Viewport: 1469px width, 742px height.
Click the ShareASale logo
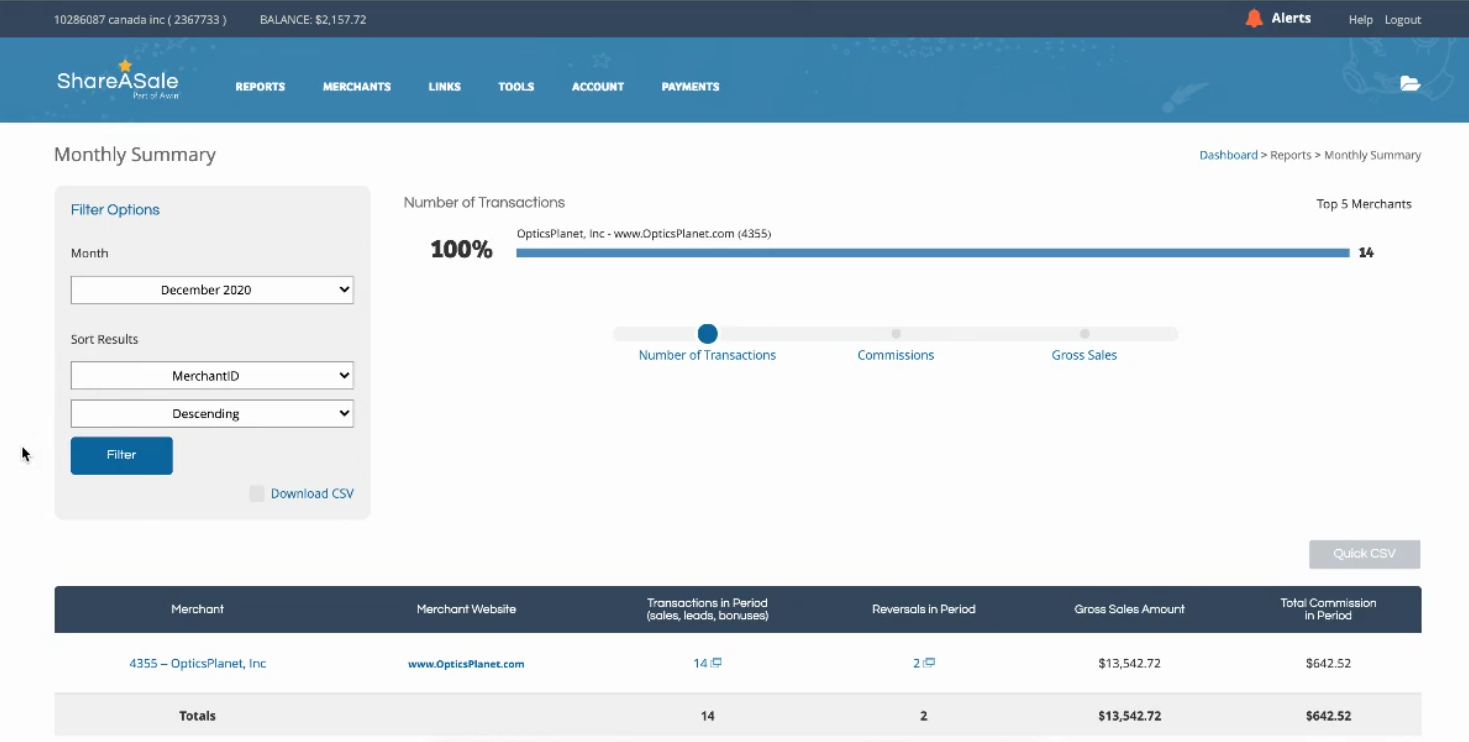point(117,81)
